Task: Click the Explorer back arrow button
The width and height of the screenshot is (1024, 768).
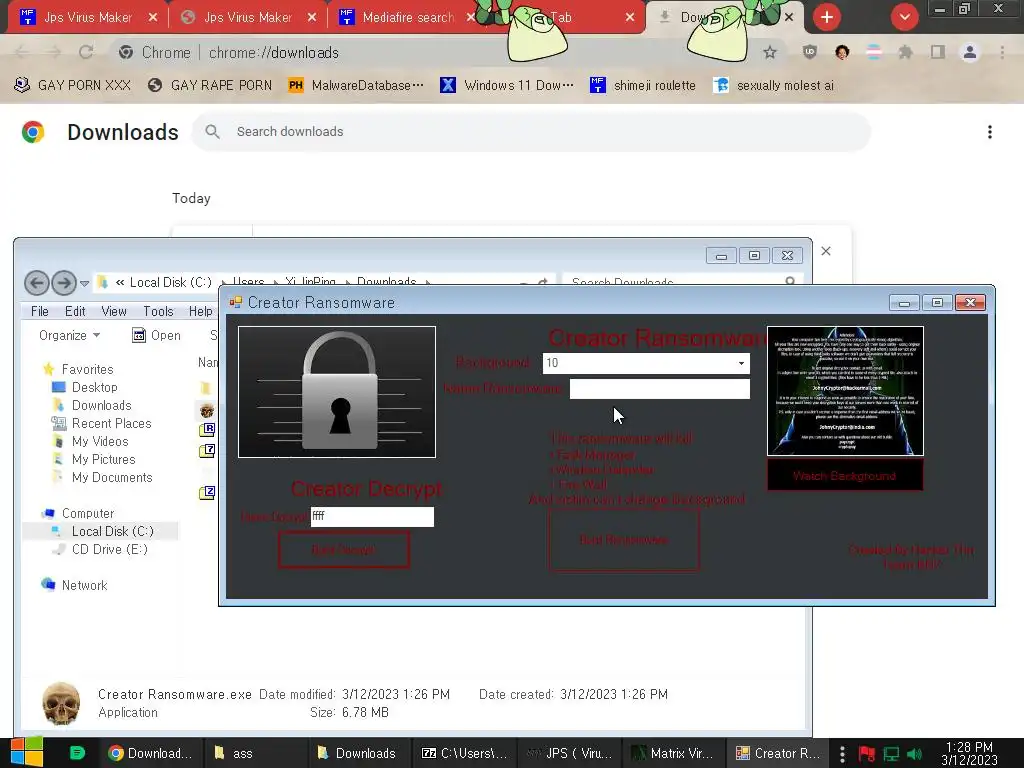Action: coord(37,283)
